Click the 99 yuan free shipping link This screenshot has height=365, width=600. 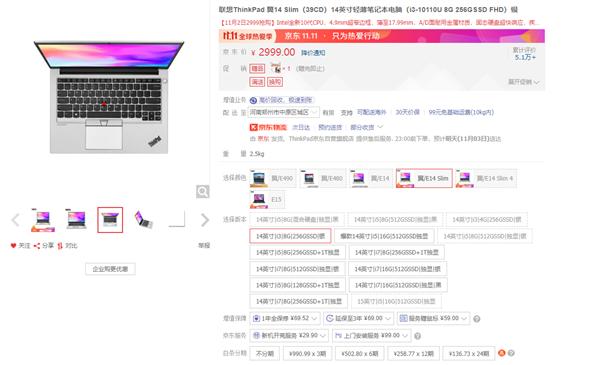(461, 112)
